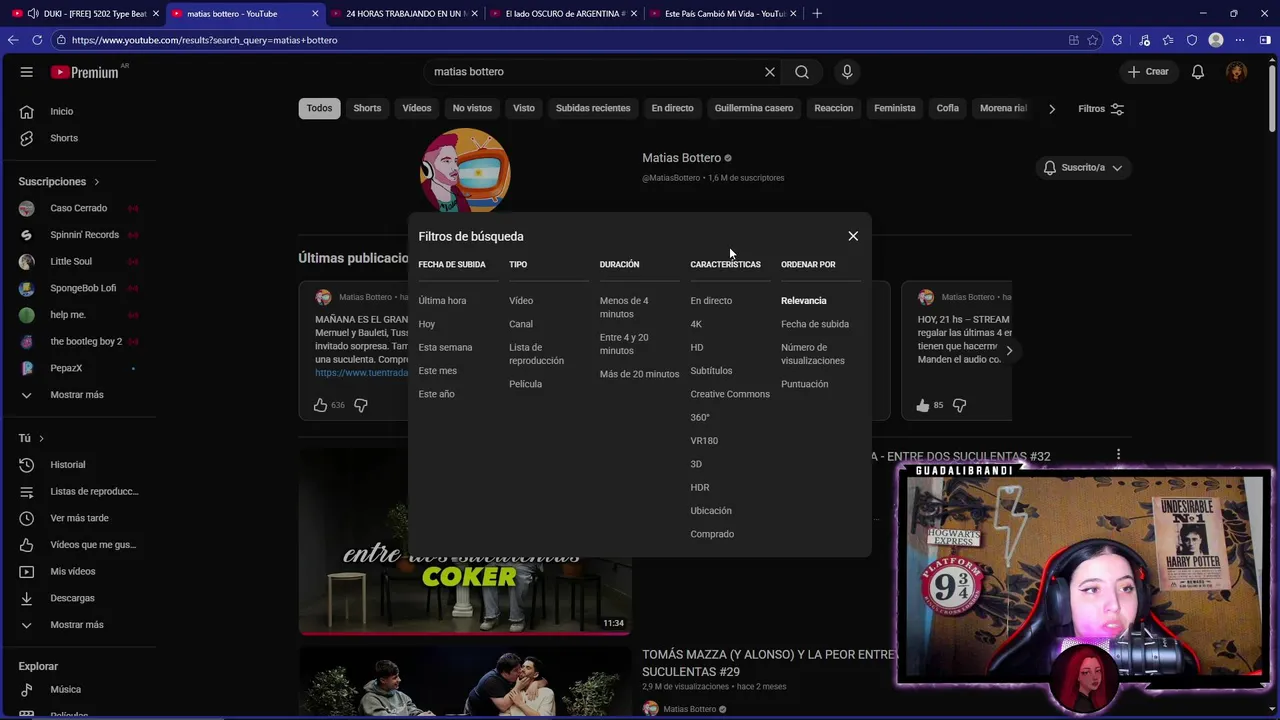Select the En directo chip

[x=672, y=108]
